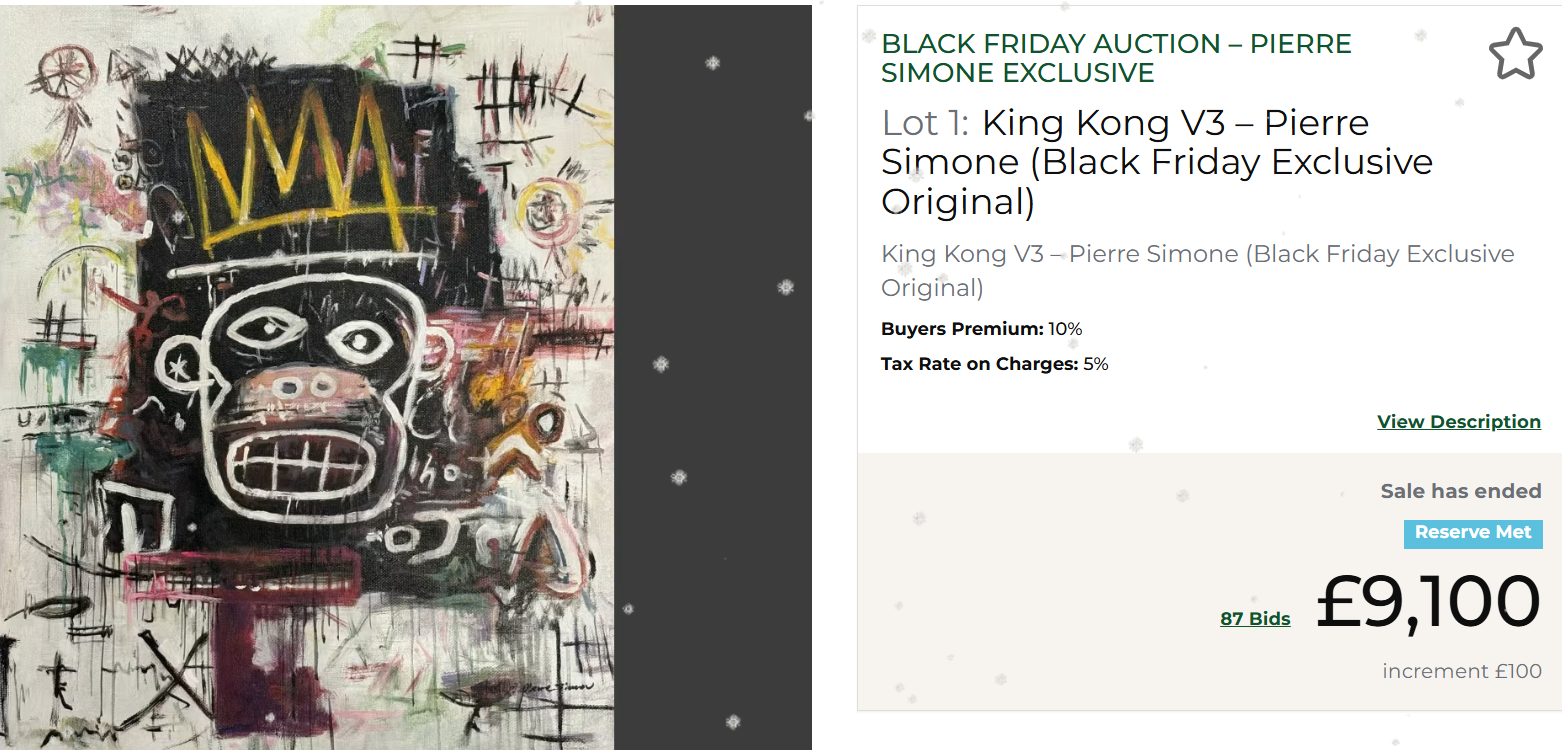Screen dimensions: 1562x750
Task: Click the dark gray panel beside the painting
Action: 712,375
